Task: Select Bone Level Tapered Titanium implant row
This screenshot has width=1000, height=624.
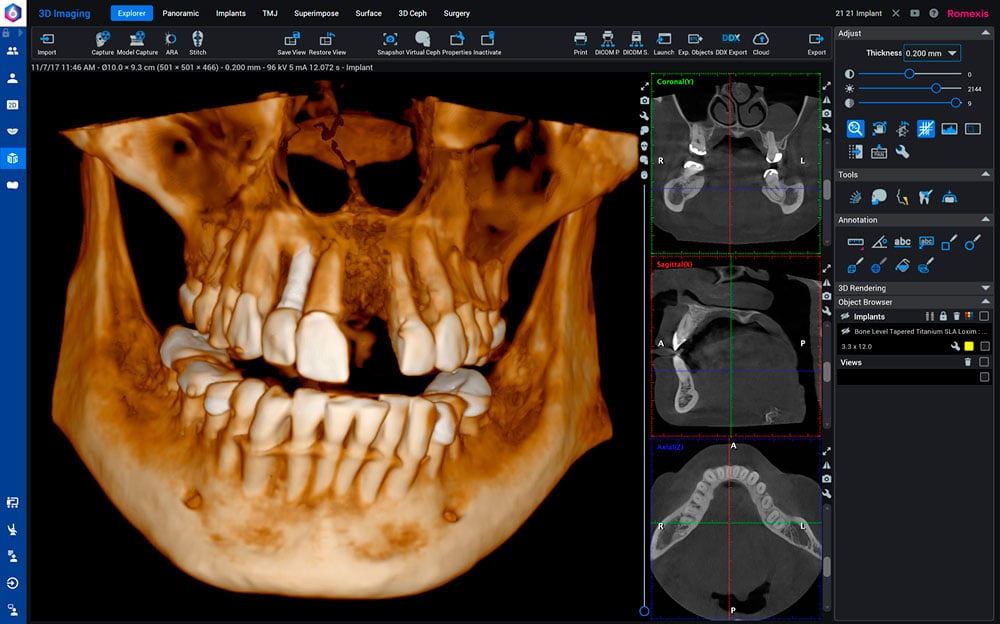Action: (x=913, y=331)
